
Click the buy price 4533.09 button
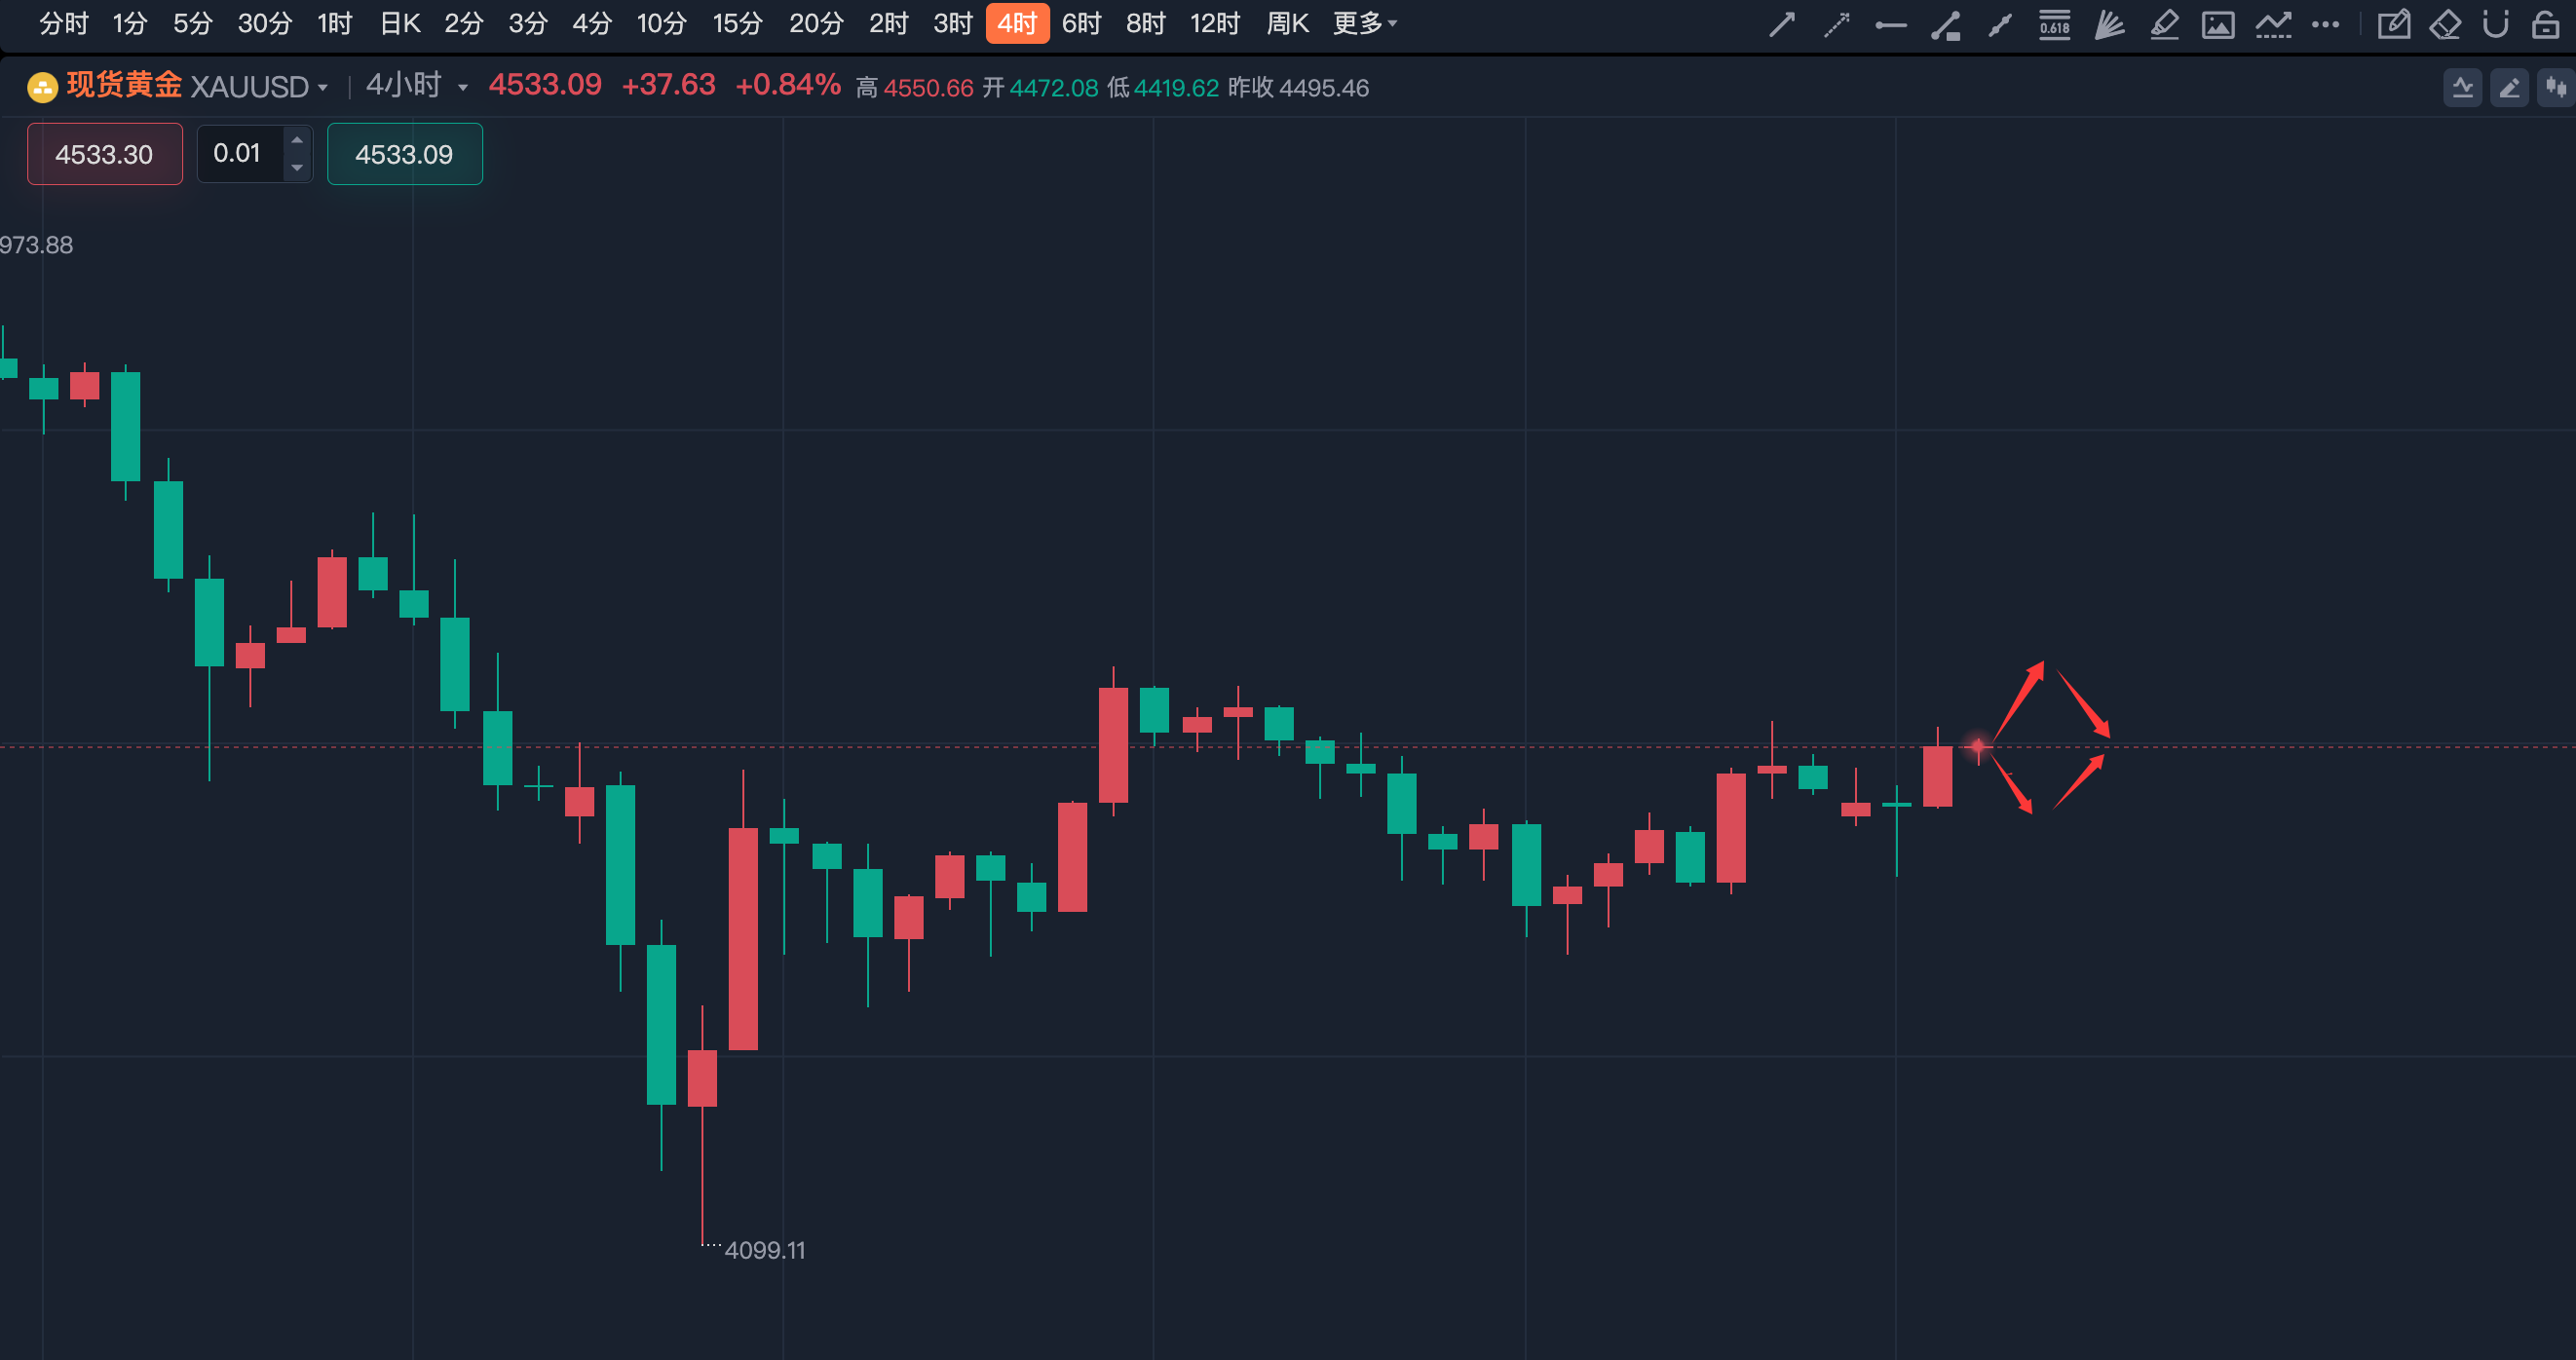click(404, 154)
